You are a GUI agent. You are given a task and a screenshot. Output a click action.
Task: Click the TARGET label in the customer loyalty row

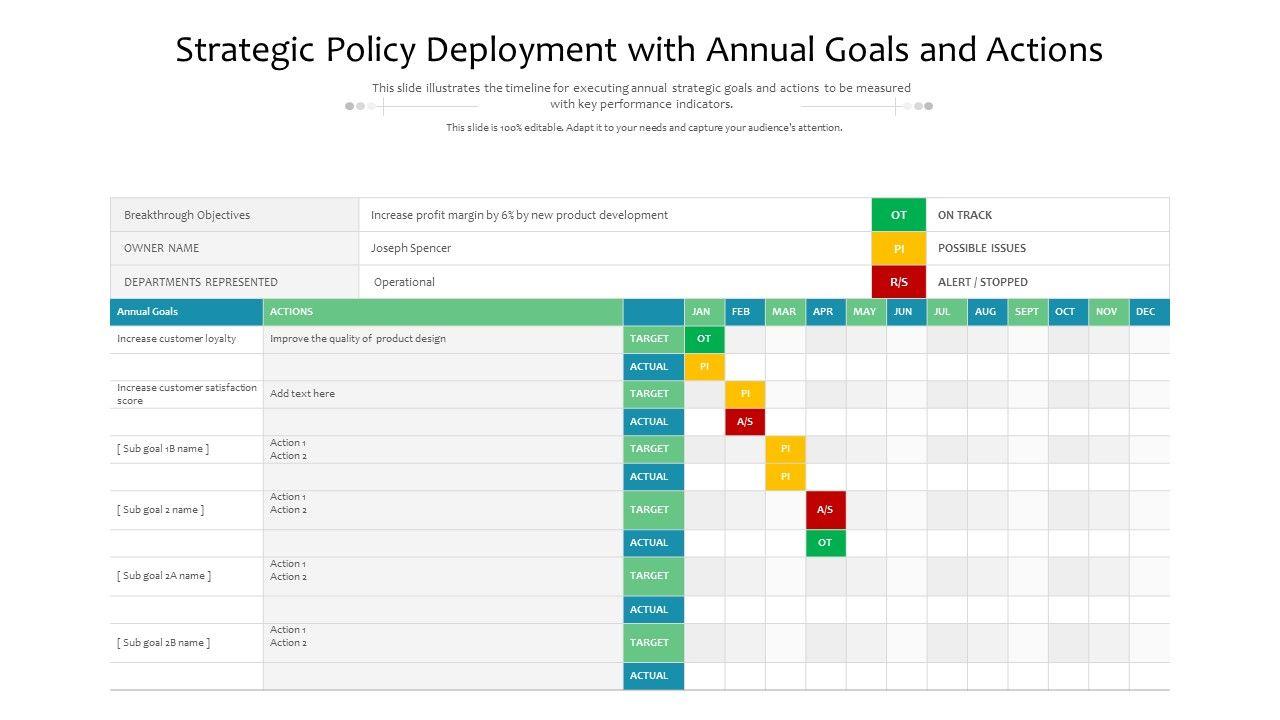click(x=654, y=339)
